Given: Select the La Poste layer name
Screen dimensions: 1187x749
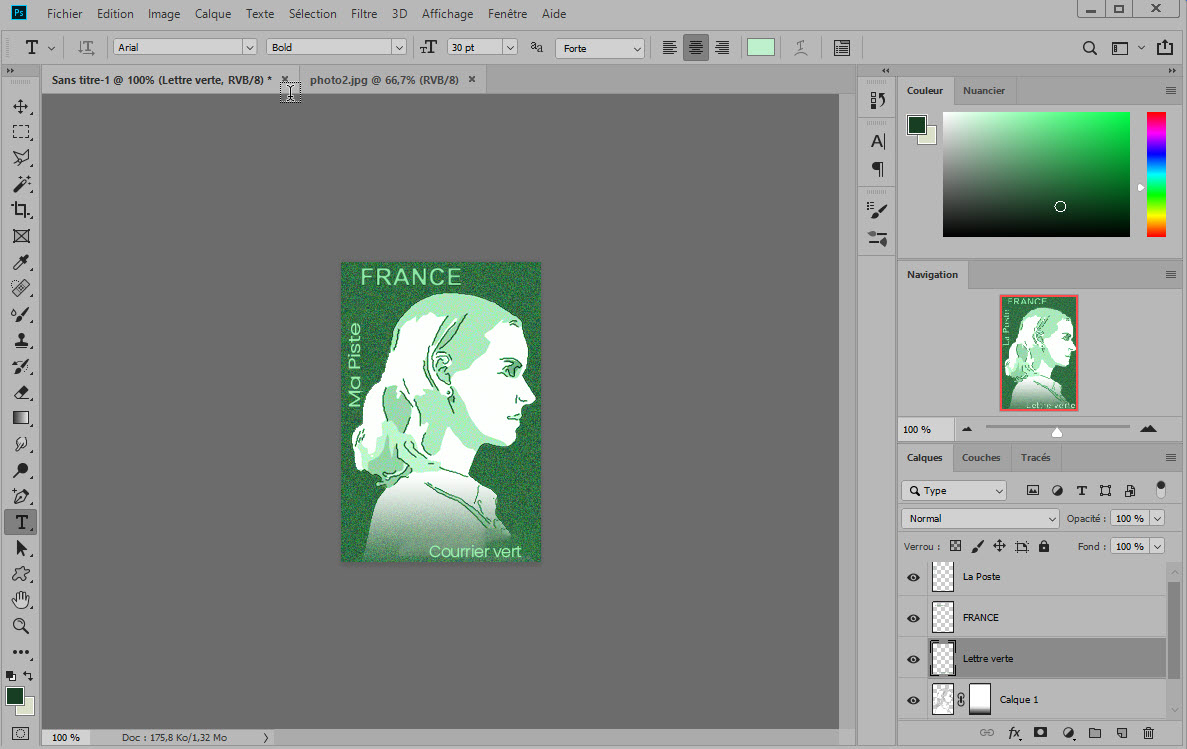Looking at the screenshot, I should point(981,576).
